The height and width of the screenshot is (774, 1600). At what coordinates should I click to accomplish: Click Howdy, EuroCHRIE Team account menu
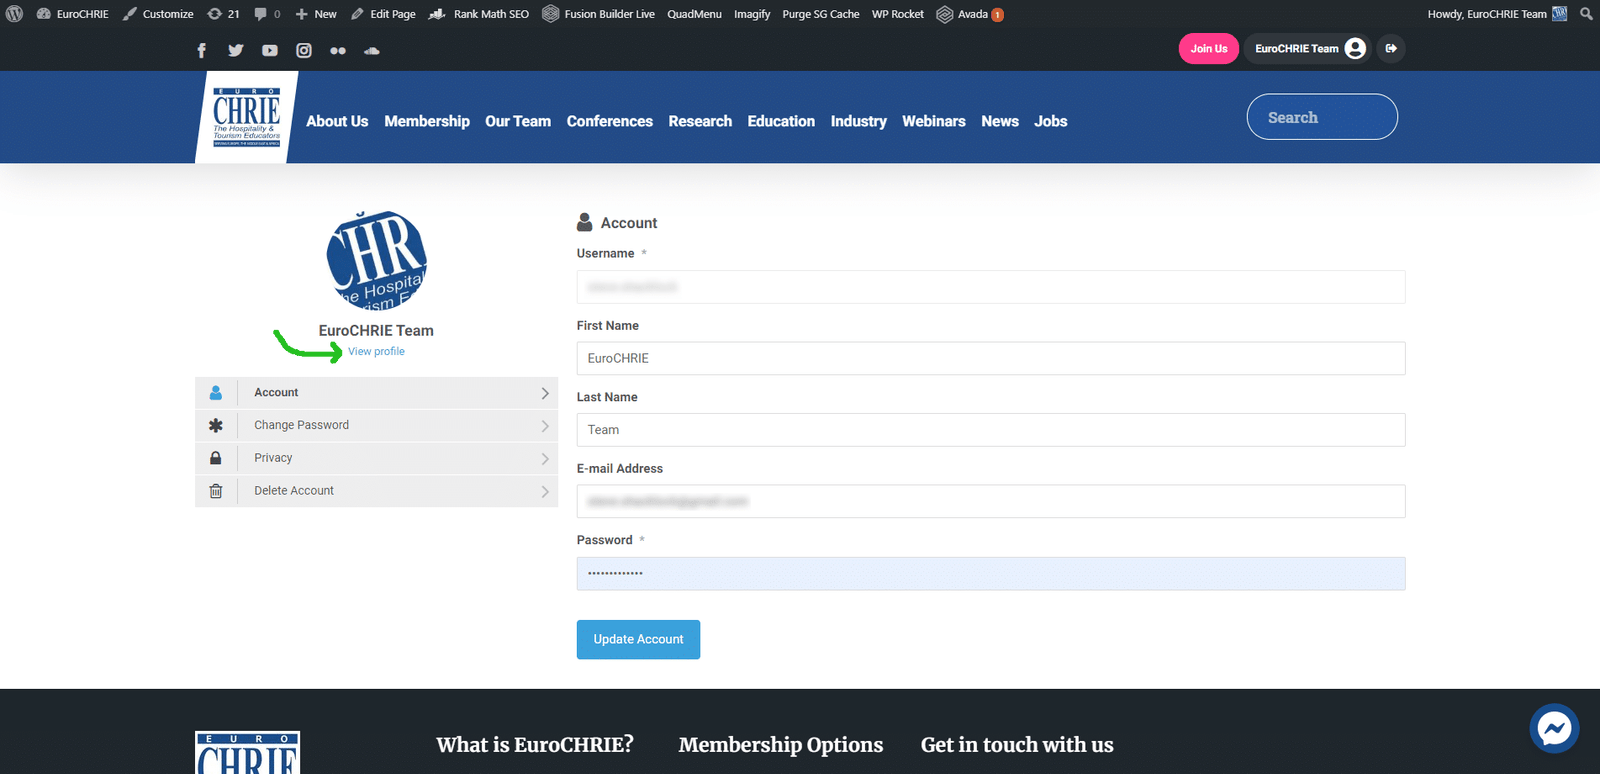1497,14
